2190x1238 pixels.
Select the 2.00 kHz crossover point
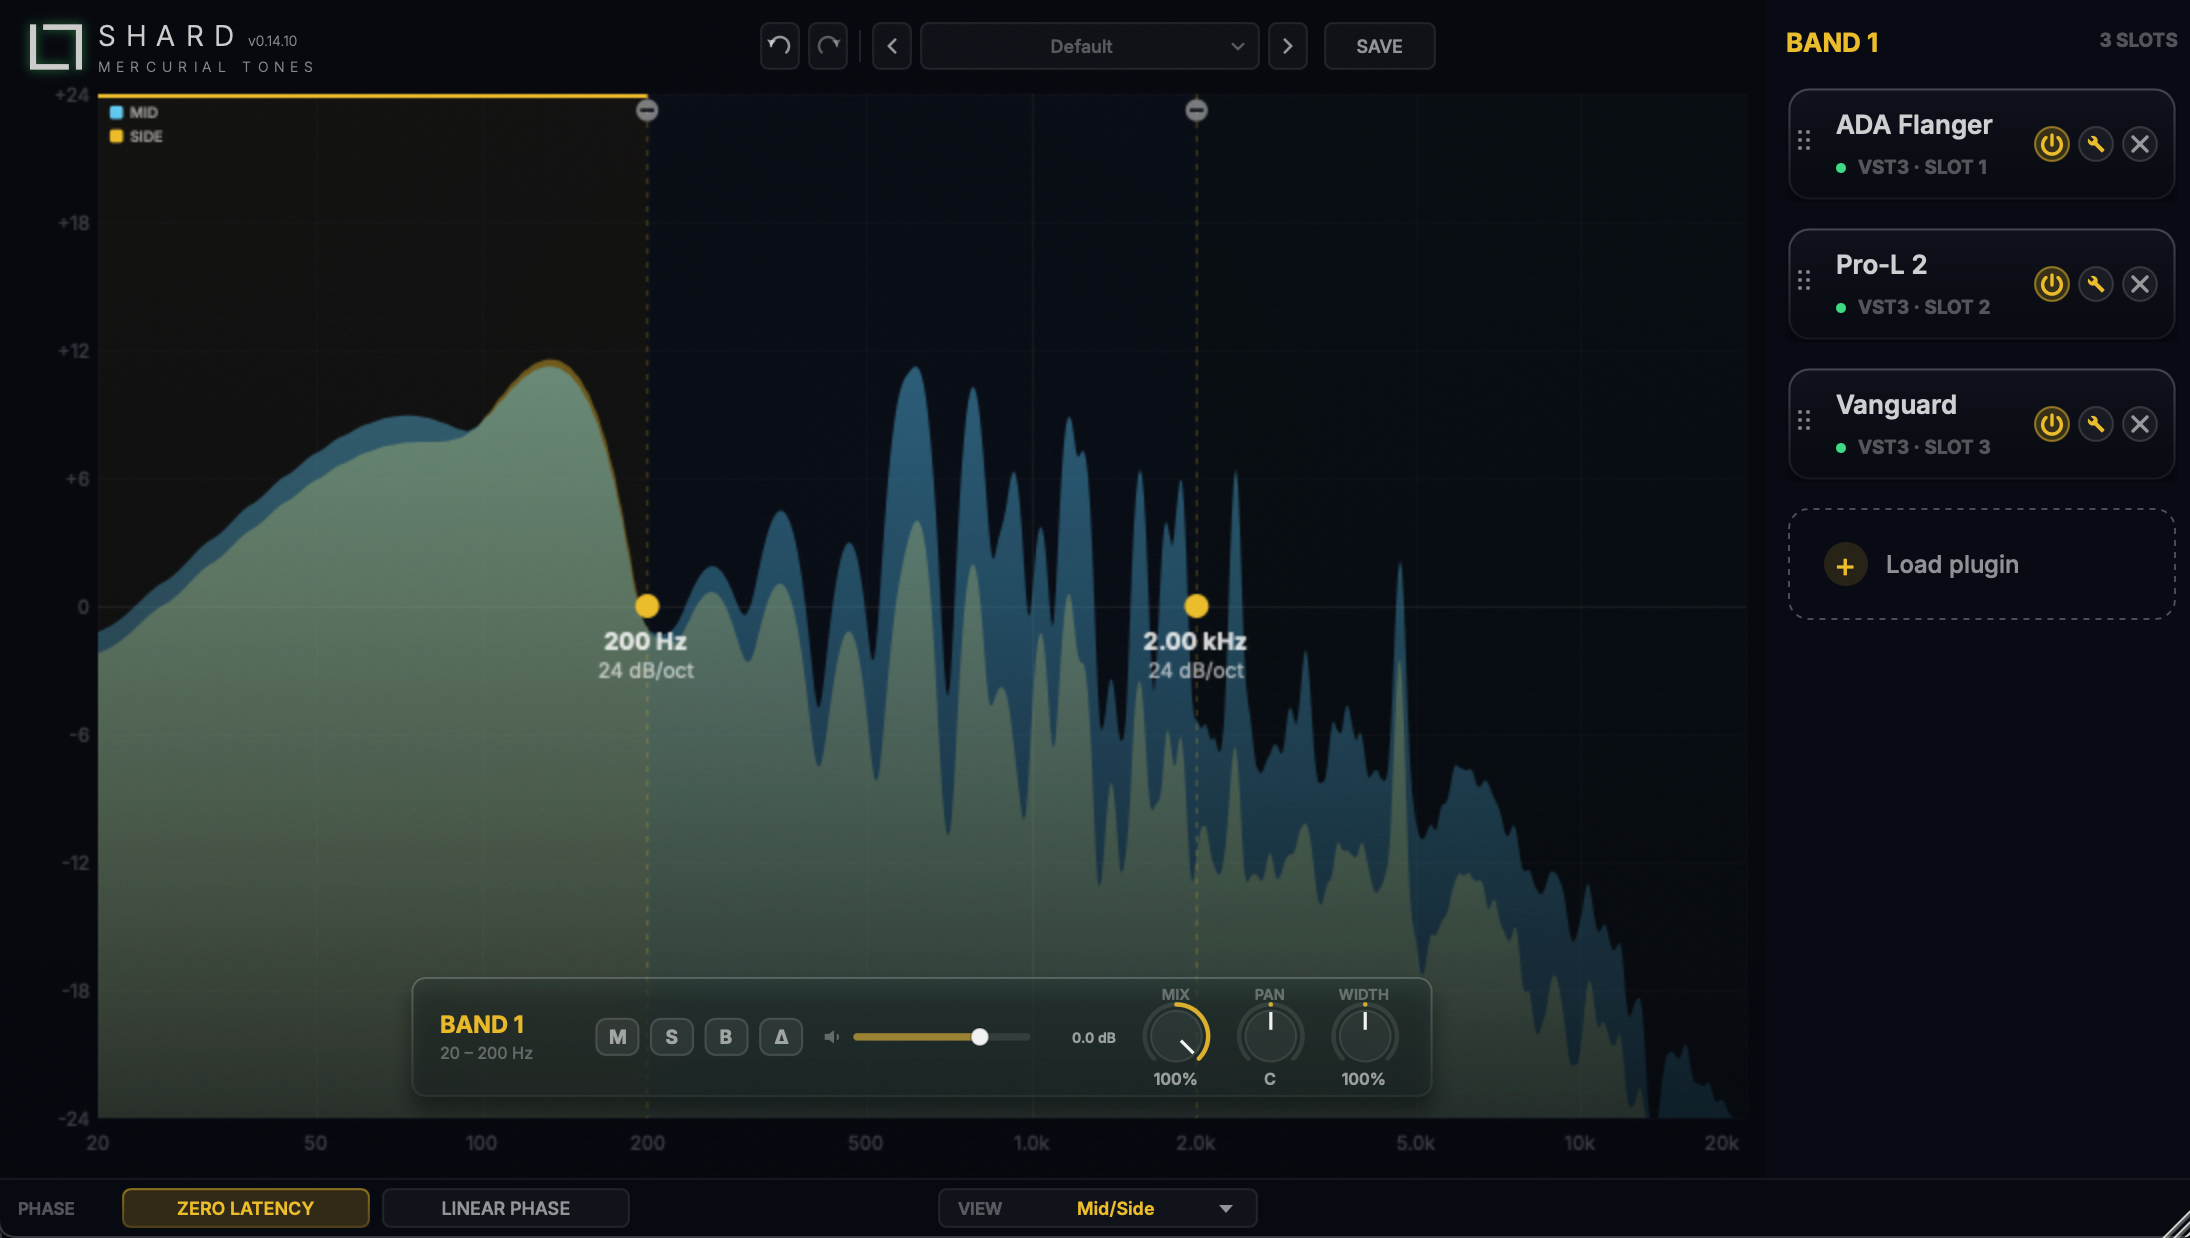(x=1196, y=606)
